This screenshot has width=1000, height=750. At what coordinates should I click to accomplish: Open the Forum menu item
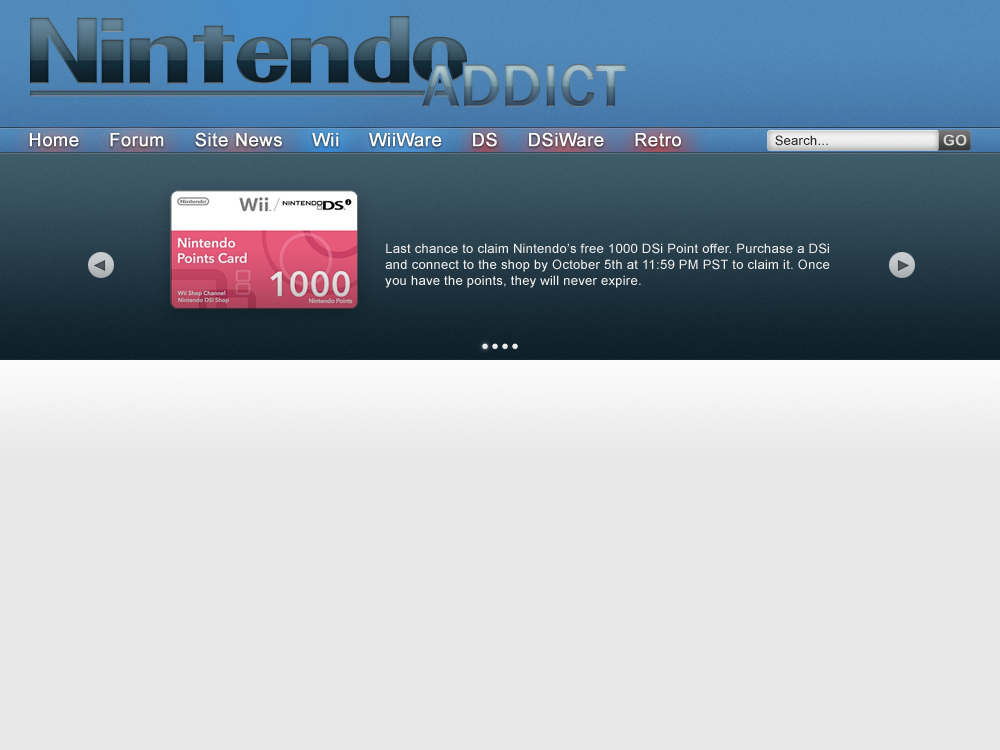(x=136, y=140)
